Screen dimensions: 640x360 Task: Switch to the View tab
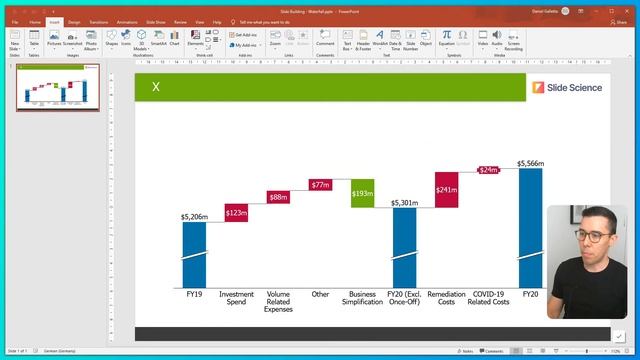[200, 22]
